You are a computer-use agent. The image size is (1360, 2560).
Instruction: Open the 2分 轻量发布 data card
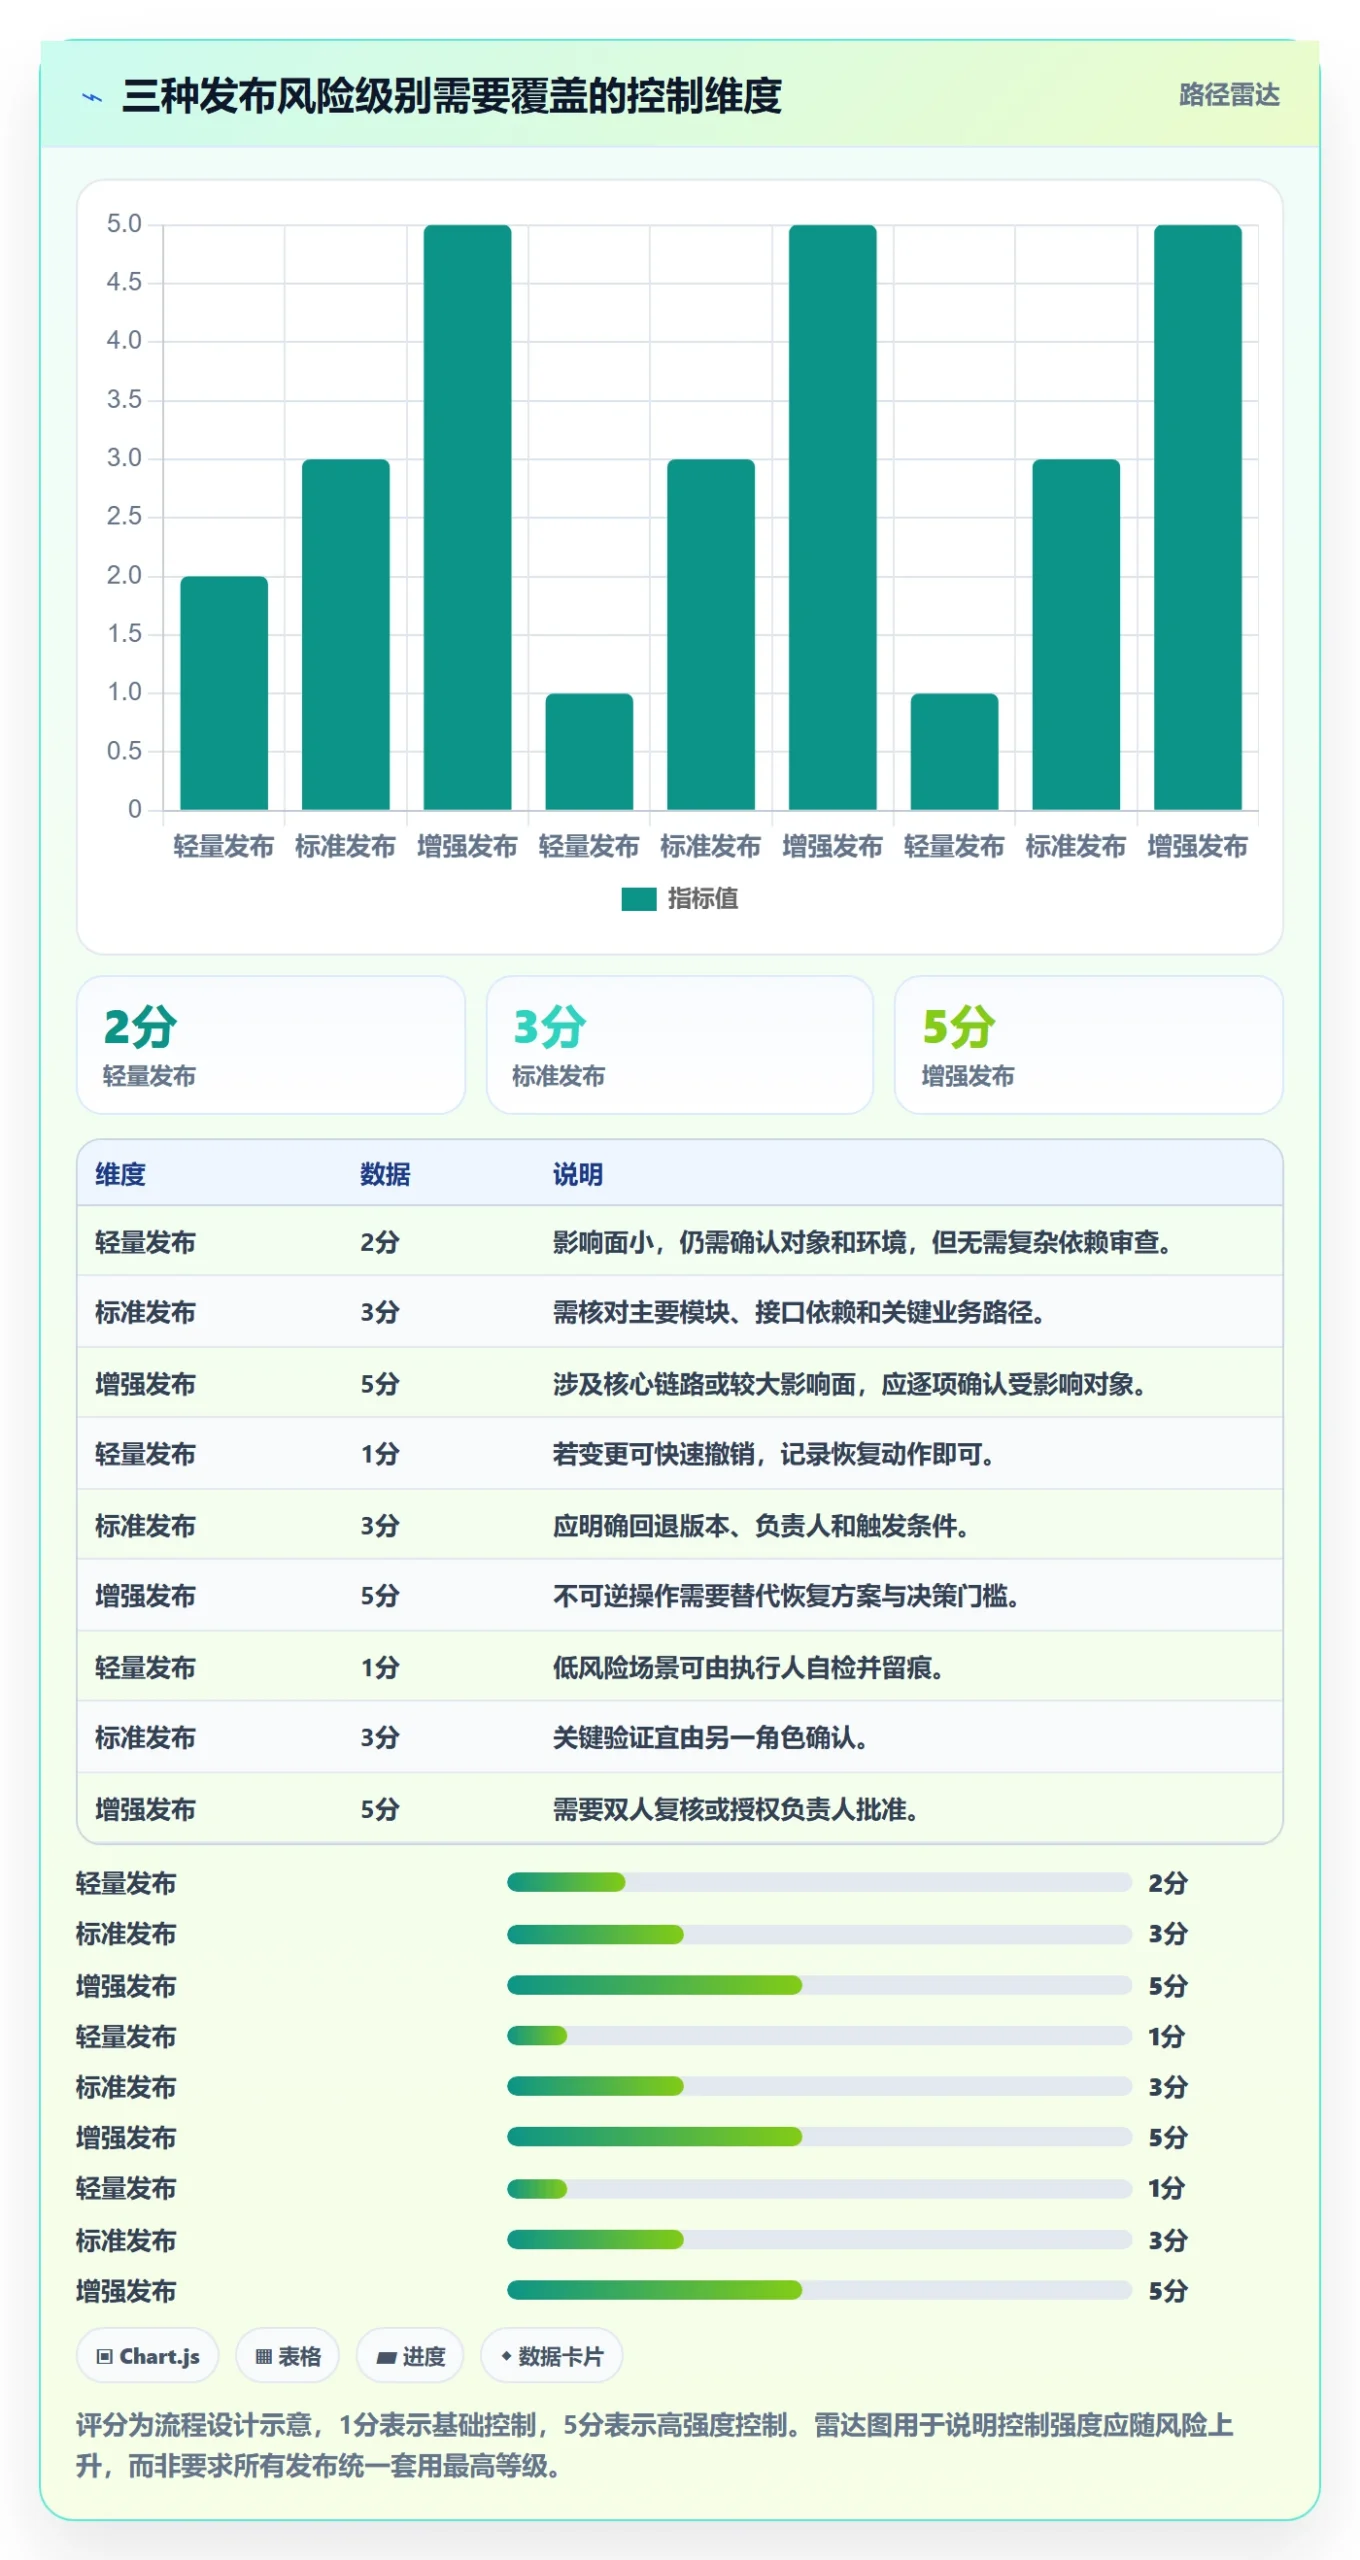tap(271, 1045)
